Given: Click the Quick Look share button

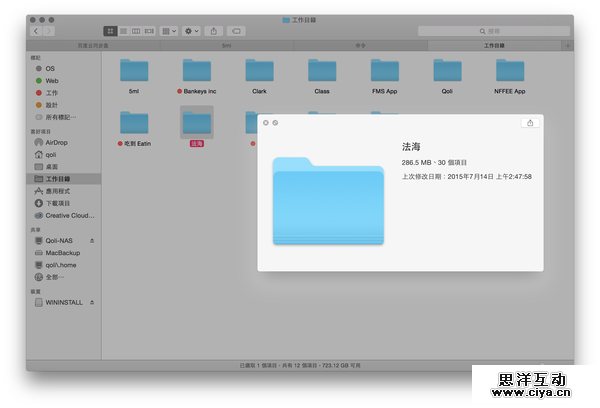Looking at the screenshot, I should click(530, 123).
